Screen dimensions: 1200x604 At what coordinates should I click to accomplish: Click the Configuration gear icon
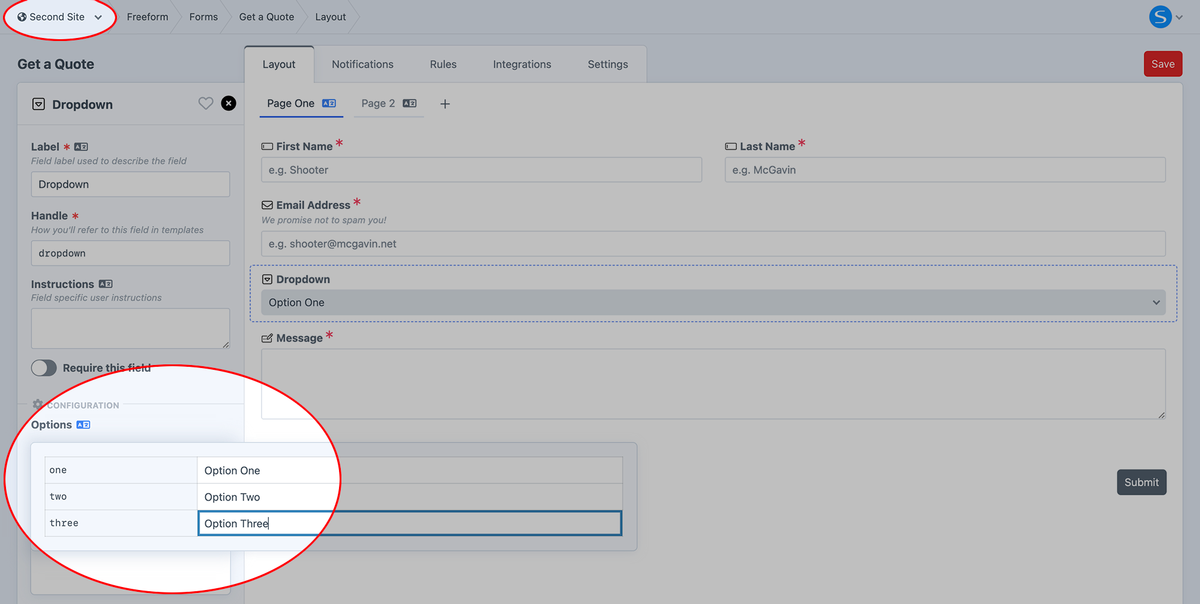[x=38, y=405]
